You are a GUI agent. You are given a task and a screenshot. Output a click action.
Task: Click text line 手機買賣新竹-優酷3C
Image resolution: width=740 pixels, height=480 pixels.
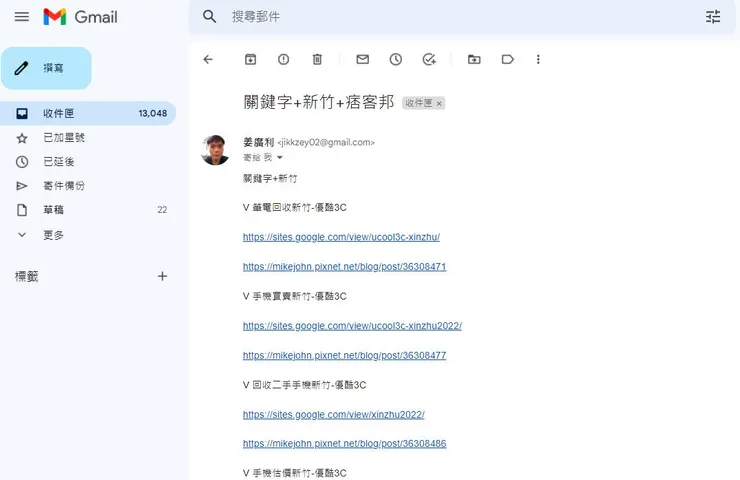click(299, 296)
